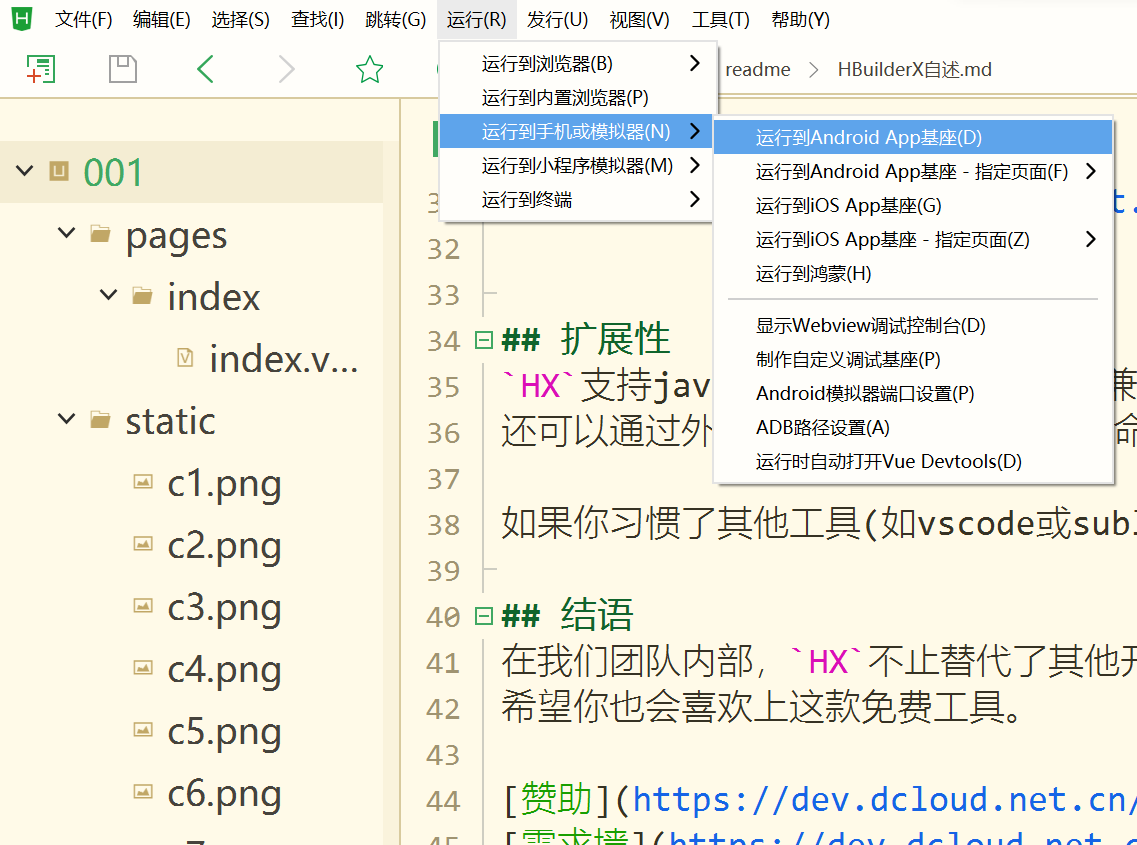Open the 文件(F) menu
Screen dimensions: 1137x845
pos(83,20)
